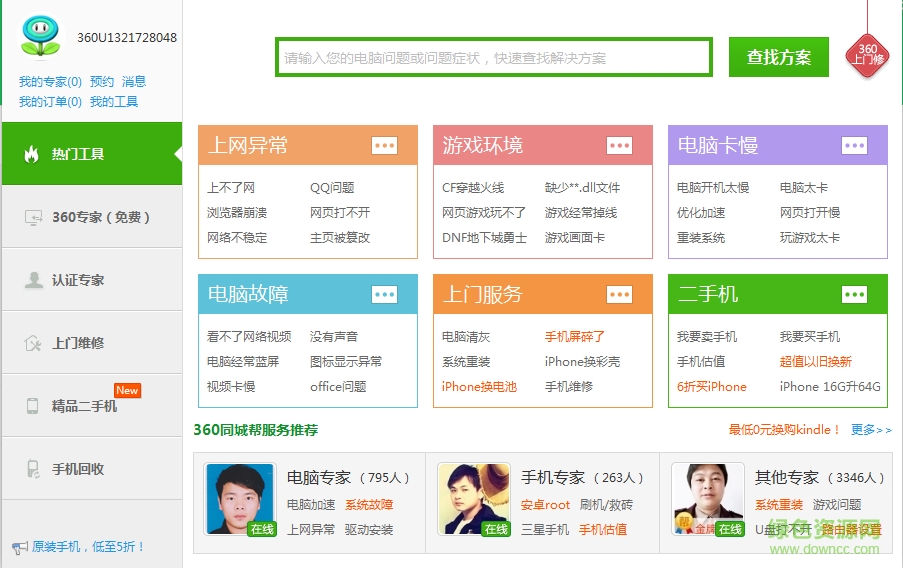Select 上不了网 under 上网异常
The width and height of the screenshot is (903, 568).
(231, 188)
